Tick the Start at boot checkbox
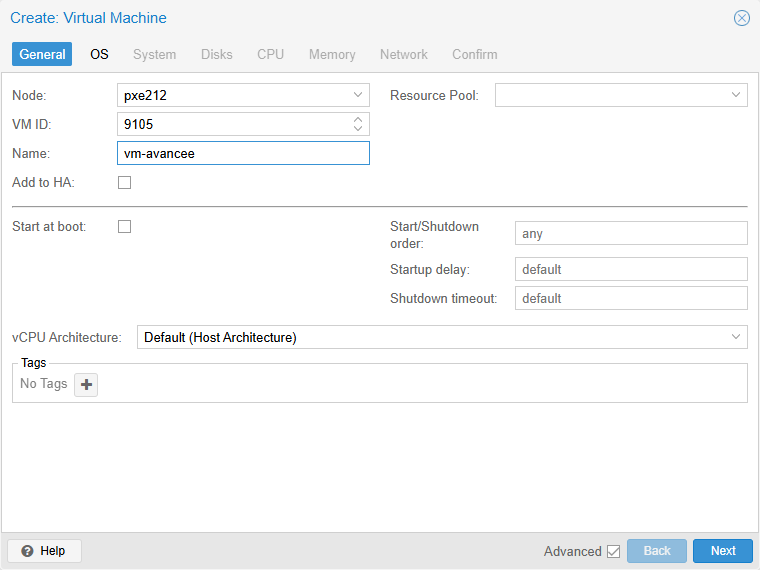 coord(125,226)
